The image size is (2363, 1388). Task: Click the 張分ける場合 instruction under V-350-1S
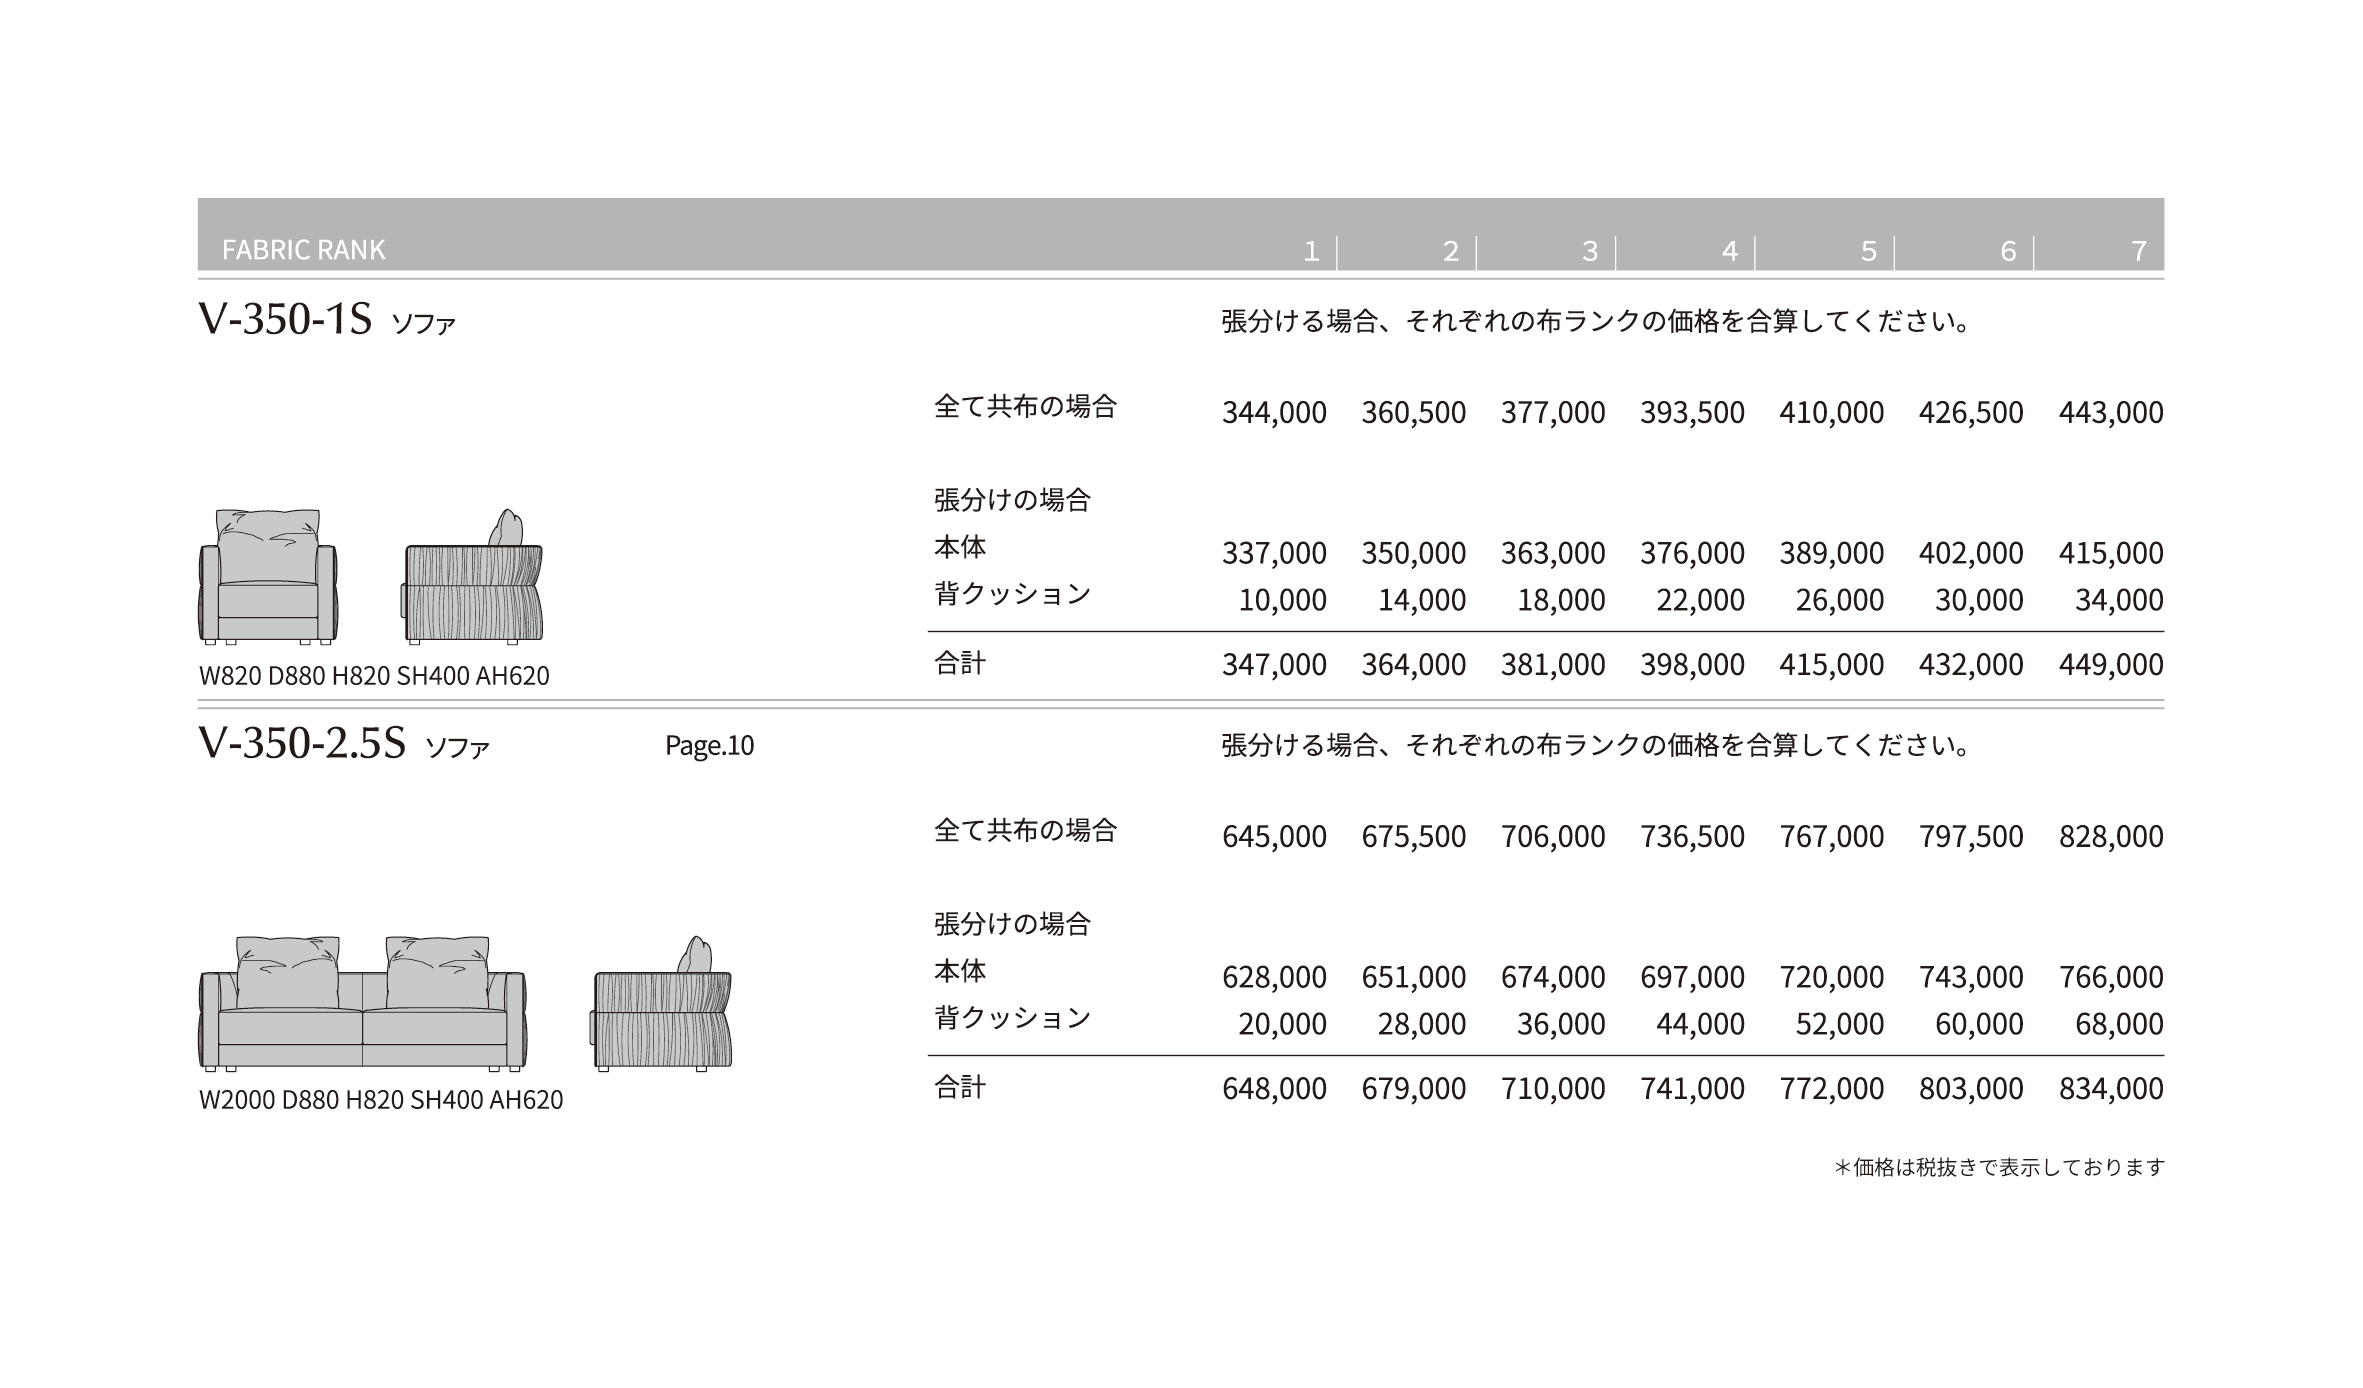[x=1596, y=322]
